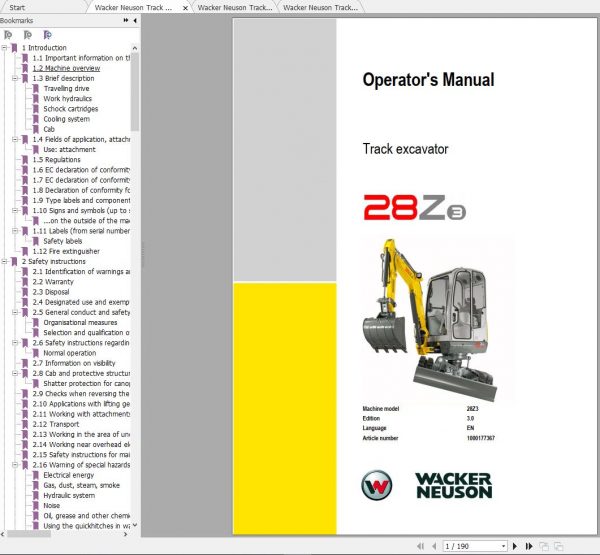
Task: Open 2.3 Disposal bookmark
Action: click(51, 292)
